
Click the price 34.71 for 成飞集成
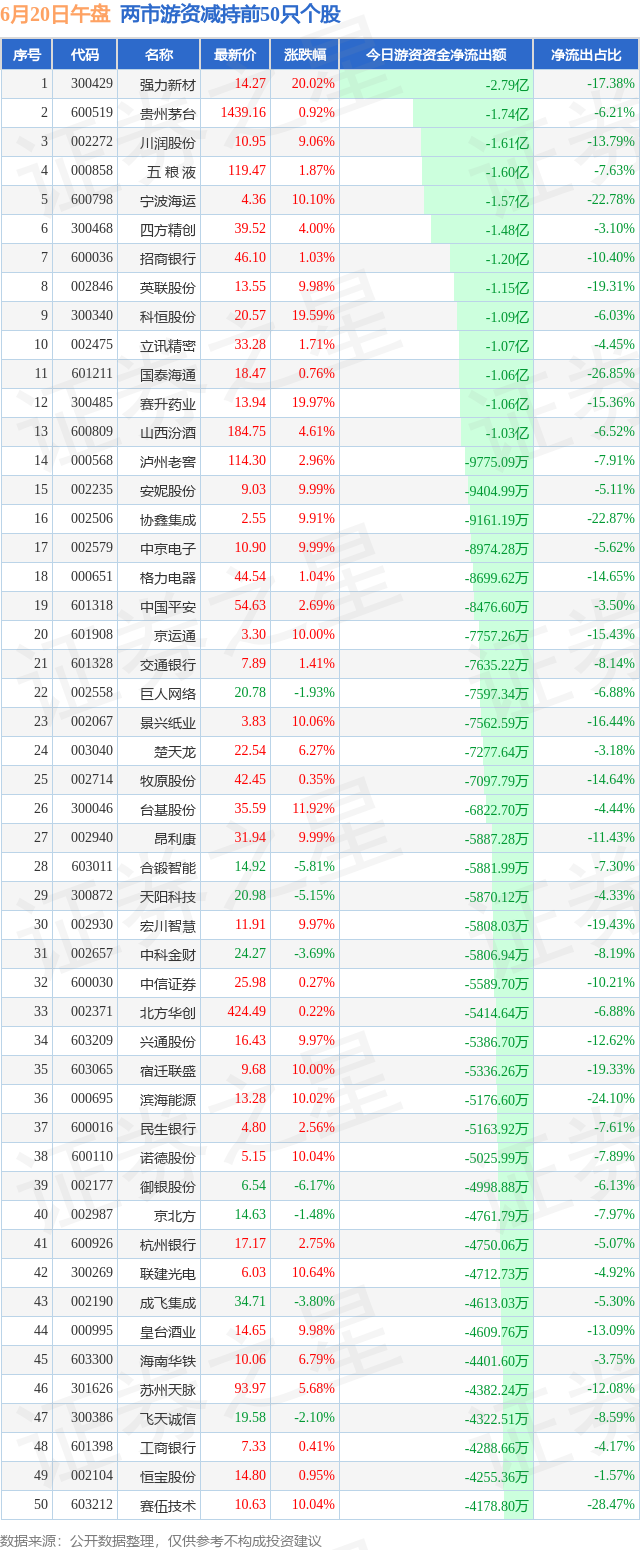pos(250,1302)
